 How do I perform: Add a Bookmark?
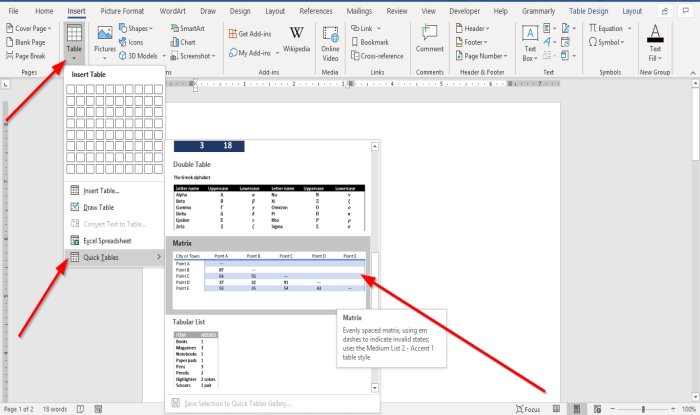pyautogui.click(x=370, y=42)
